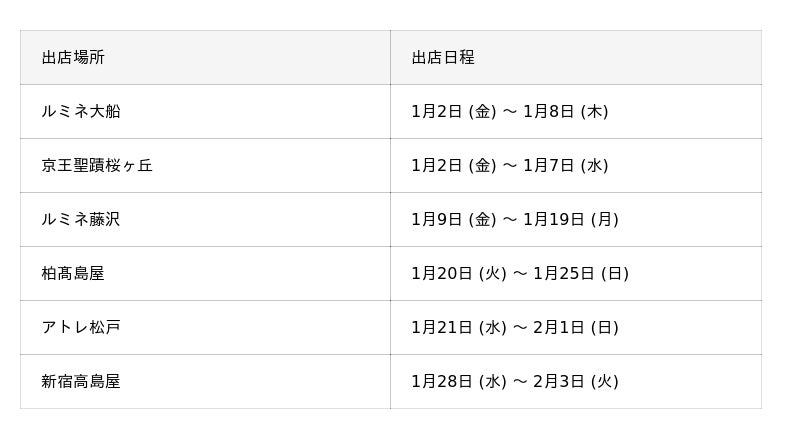Select the start date 1月9日 (金)

pos(454,219)
